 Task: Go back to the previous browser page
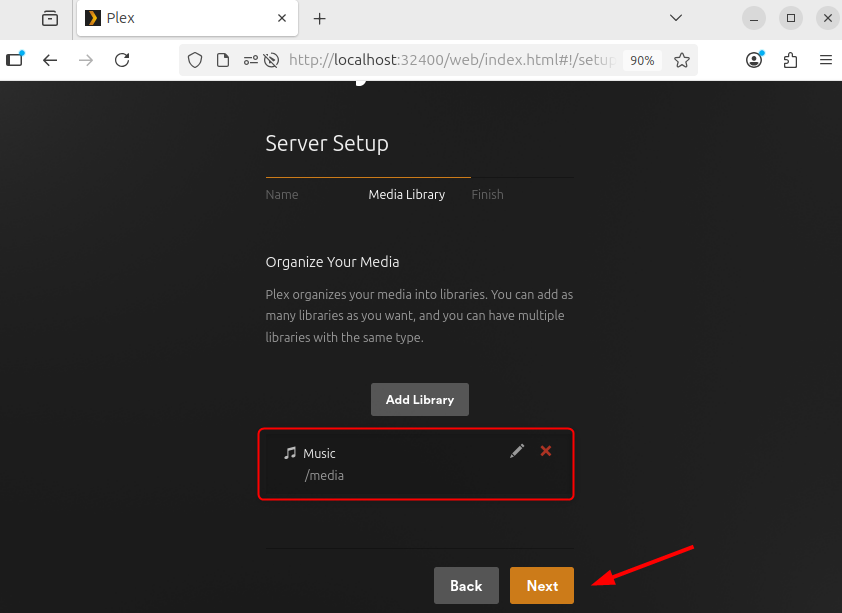point(50,60)
